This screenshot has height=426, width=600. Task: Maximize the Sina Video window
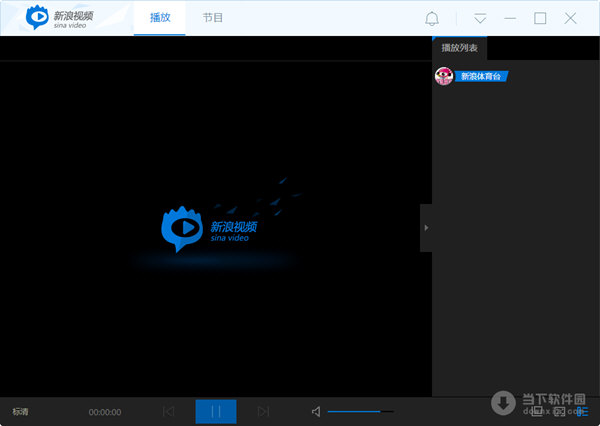(x=540, y=18)
